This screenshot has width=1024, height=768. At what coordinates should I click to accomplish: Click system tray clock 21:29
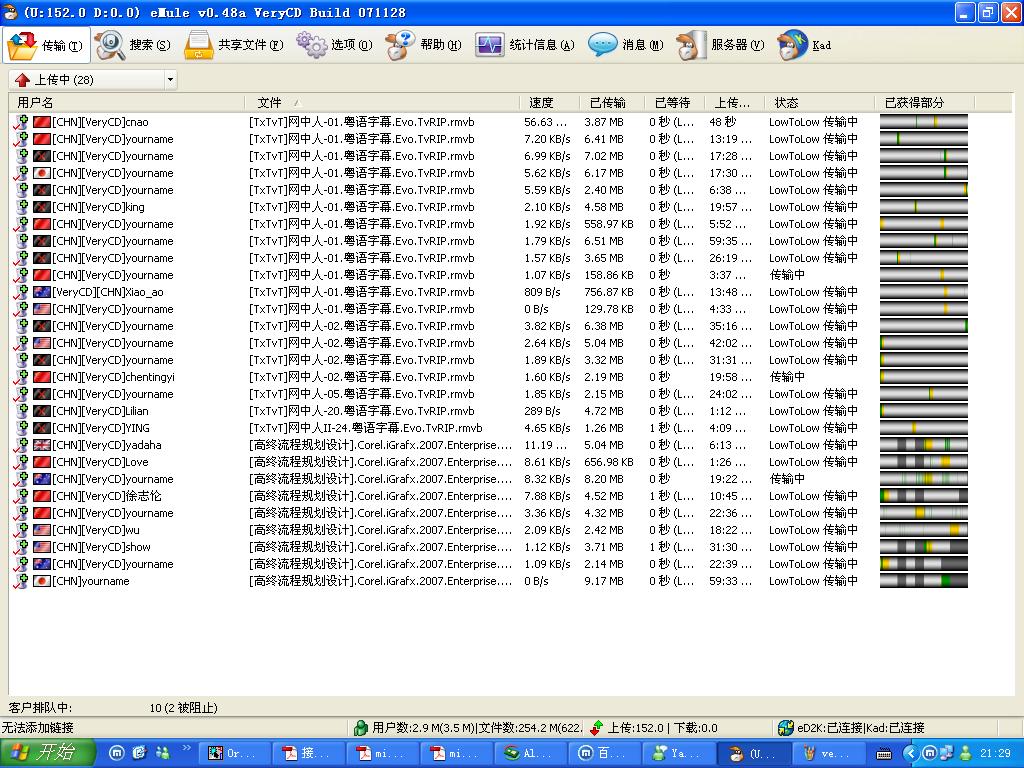click(x=995, y=754)
